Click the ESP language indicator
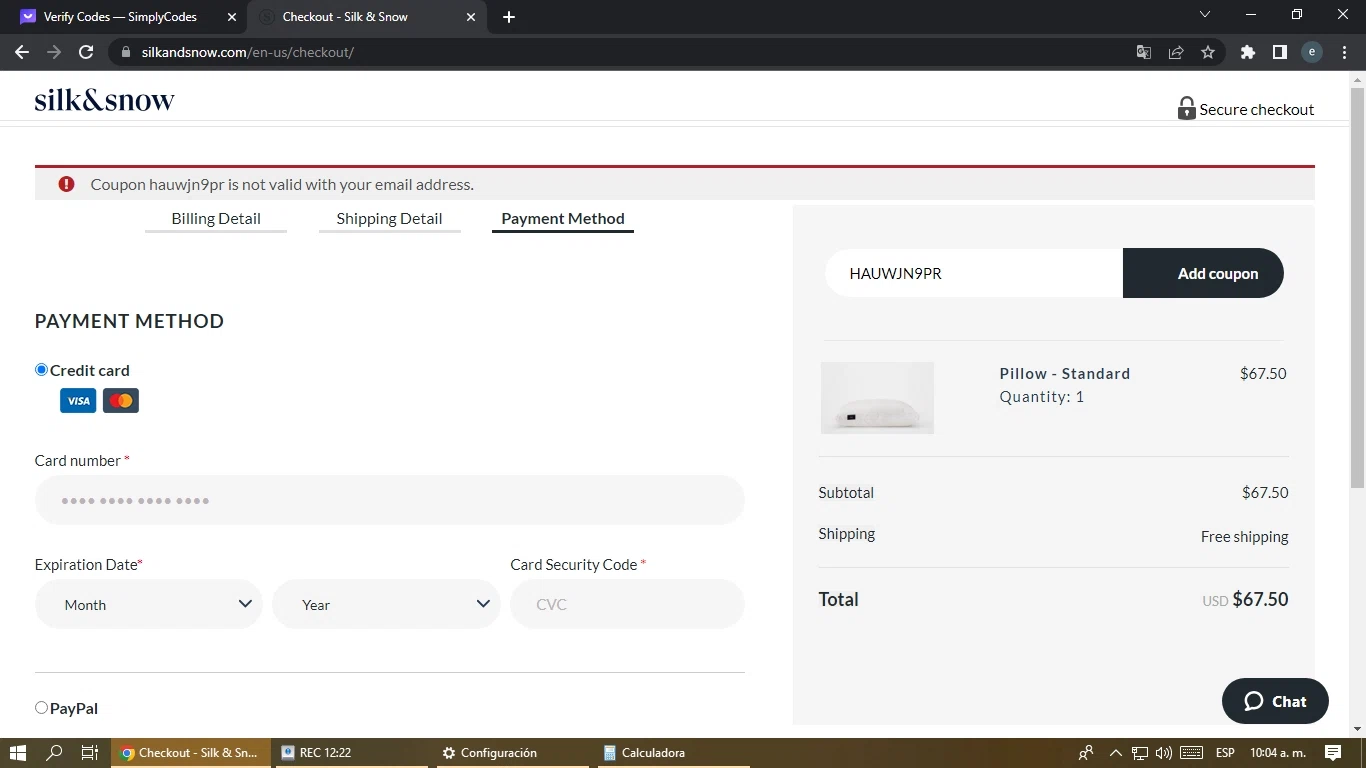 pos(1225,753)
